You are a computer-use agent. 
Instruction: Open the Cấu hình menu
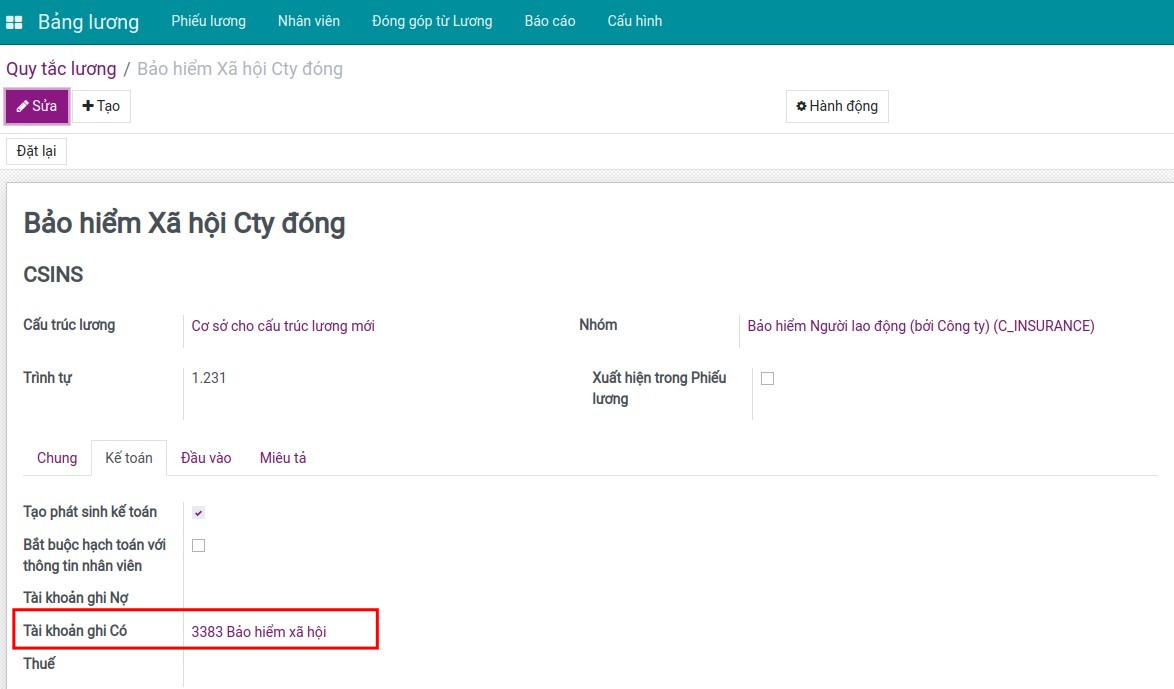pos(634,21)
